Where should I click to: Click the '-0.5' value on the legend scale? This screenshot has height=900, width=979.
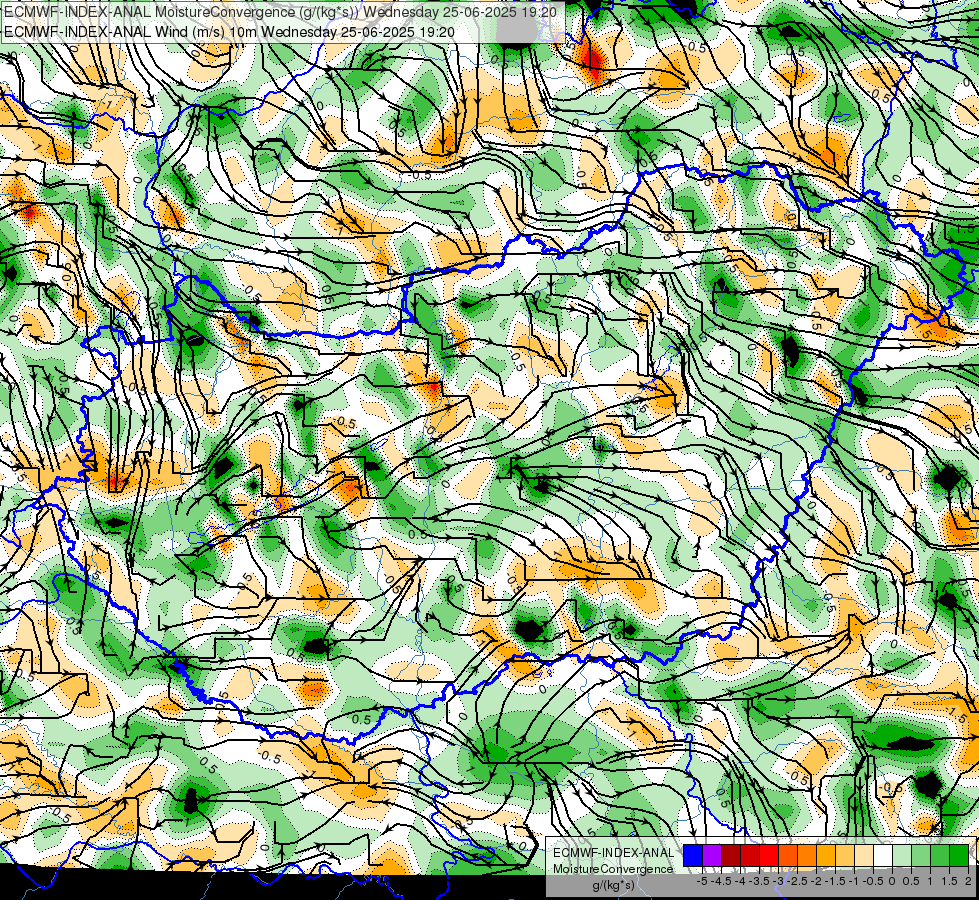[x=873, y=881]
